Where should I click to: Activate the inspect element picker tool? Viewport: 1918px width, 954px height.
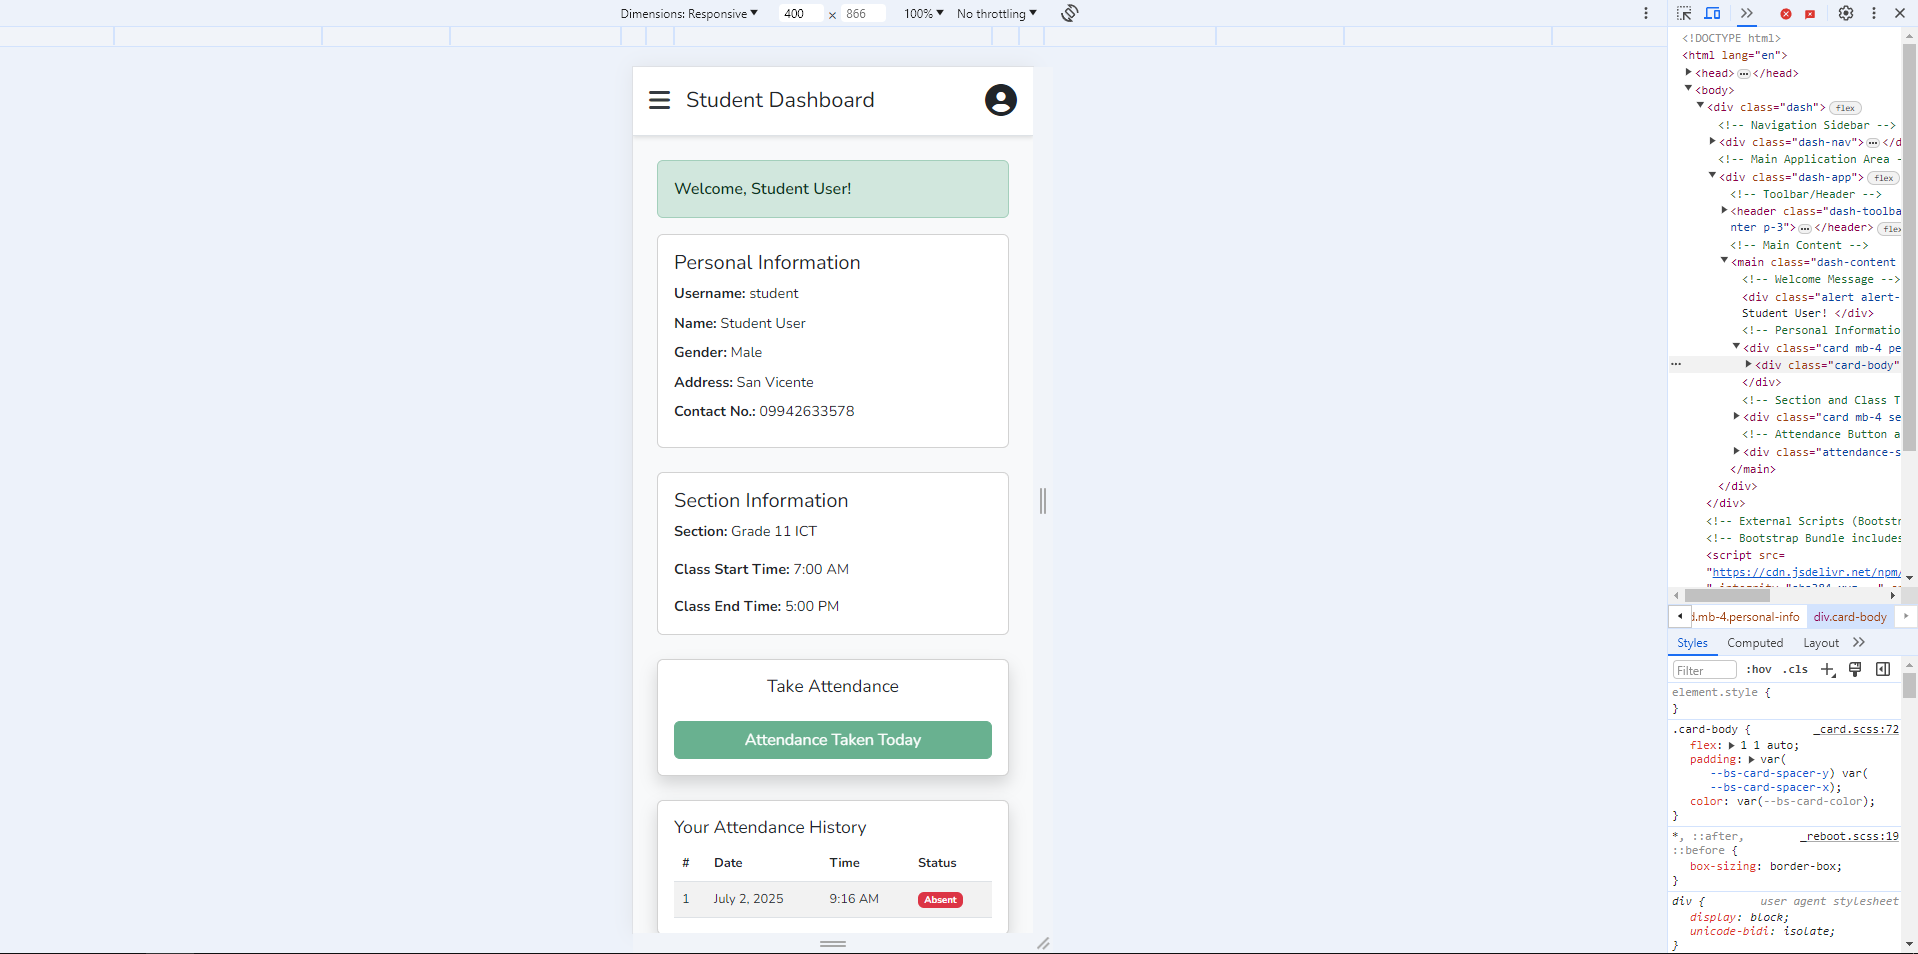click(1684, 13)
